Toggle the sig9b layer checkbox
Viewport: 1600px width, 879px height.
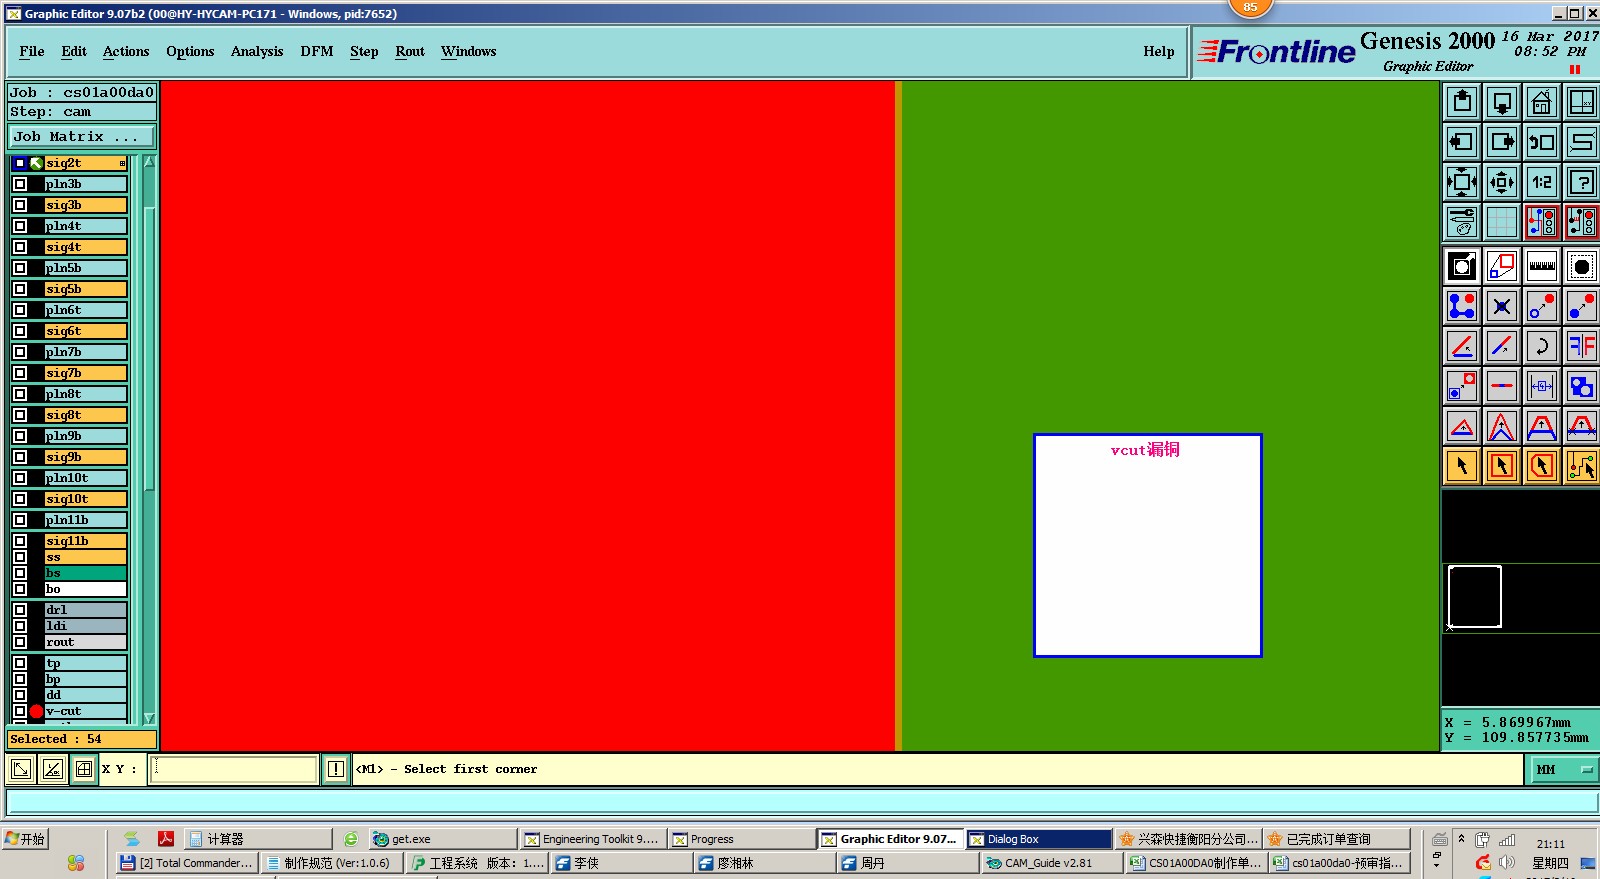(x=20, y=457)
